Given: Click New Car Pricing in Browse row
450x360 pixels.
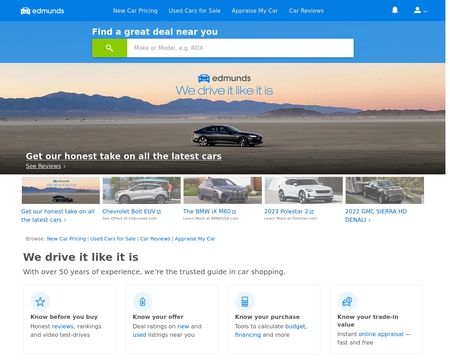Looking at the screenshot, I should click(66, 239).
